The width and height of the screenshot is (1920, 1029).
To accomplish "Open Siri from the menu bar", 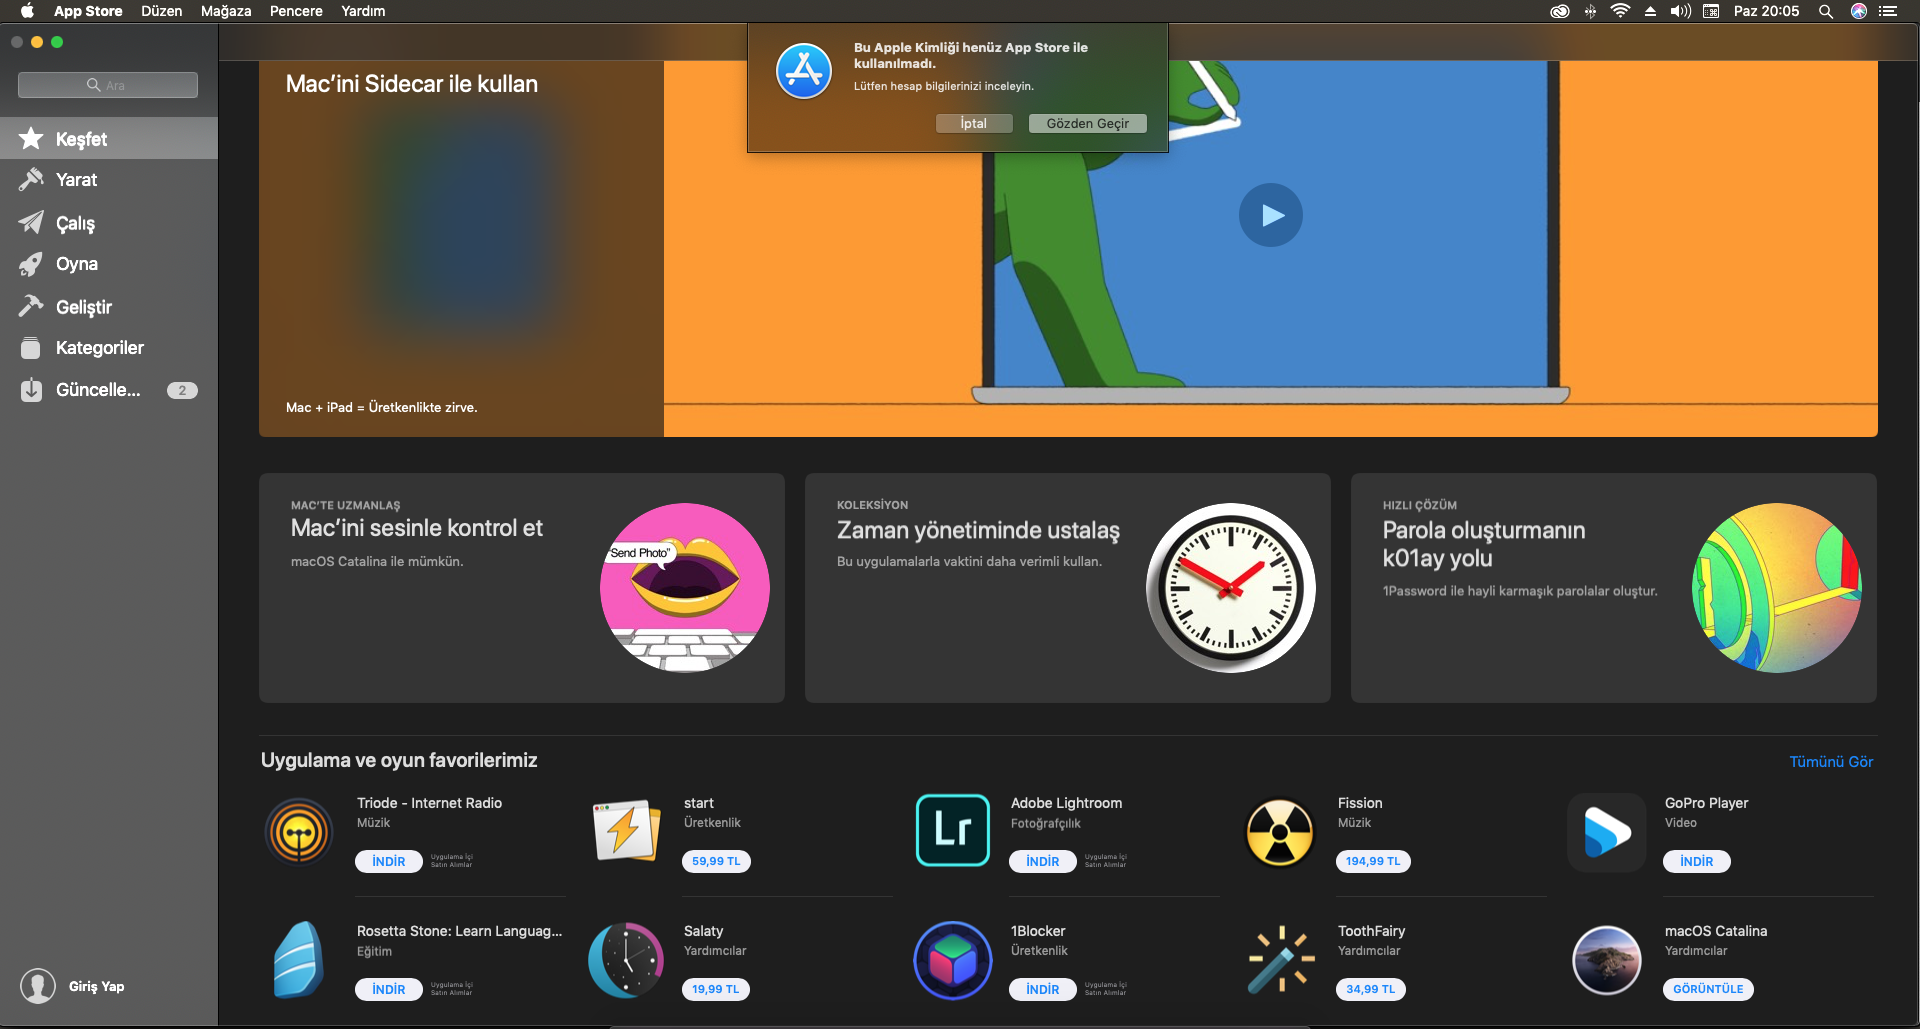I will (x=1859, y=11).
